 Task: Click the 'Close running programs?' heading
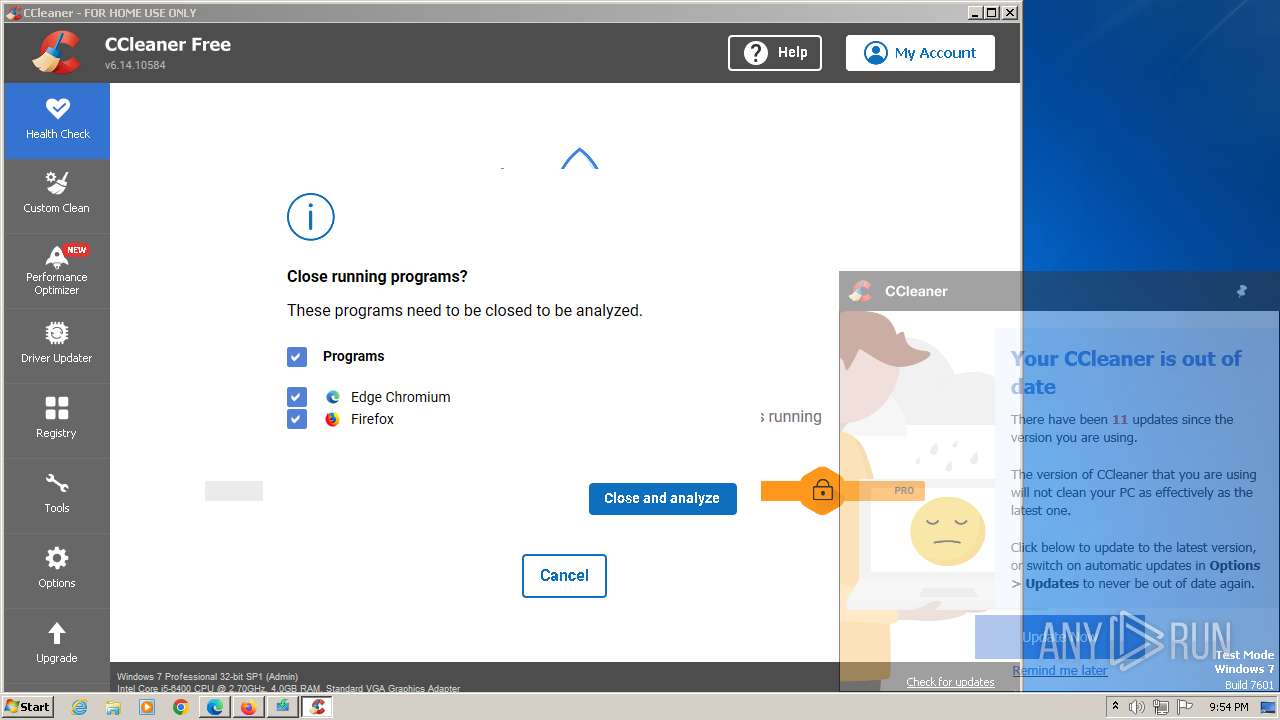point(377,277)
